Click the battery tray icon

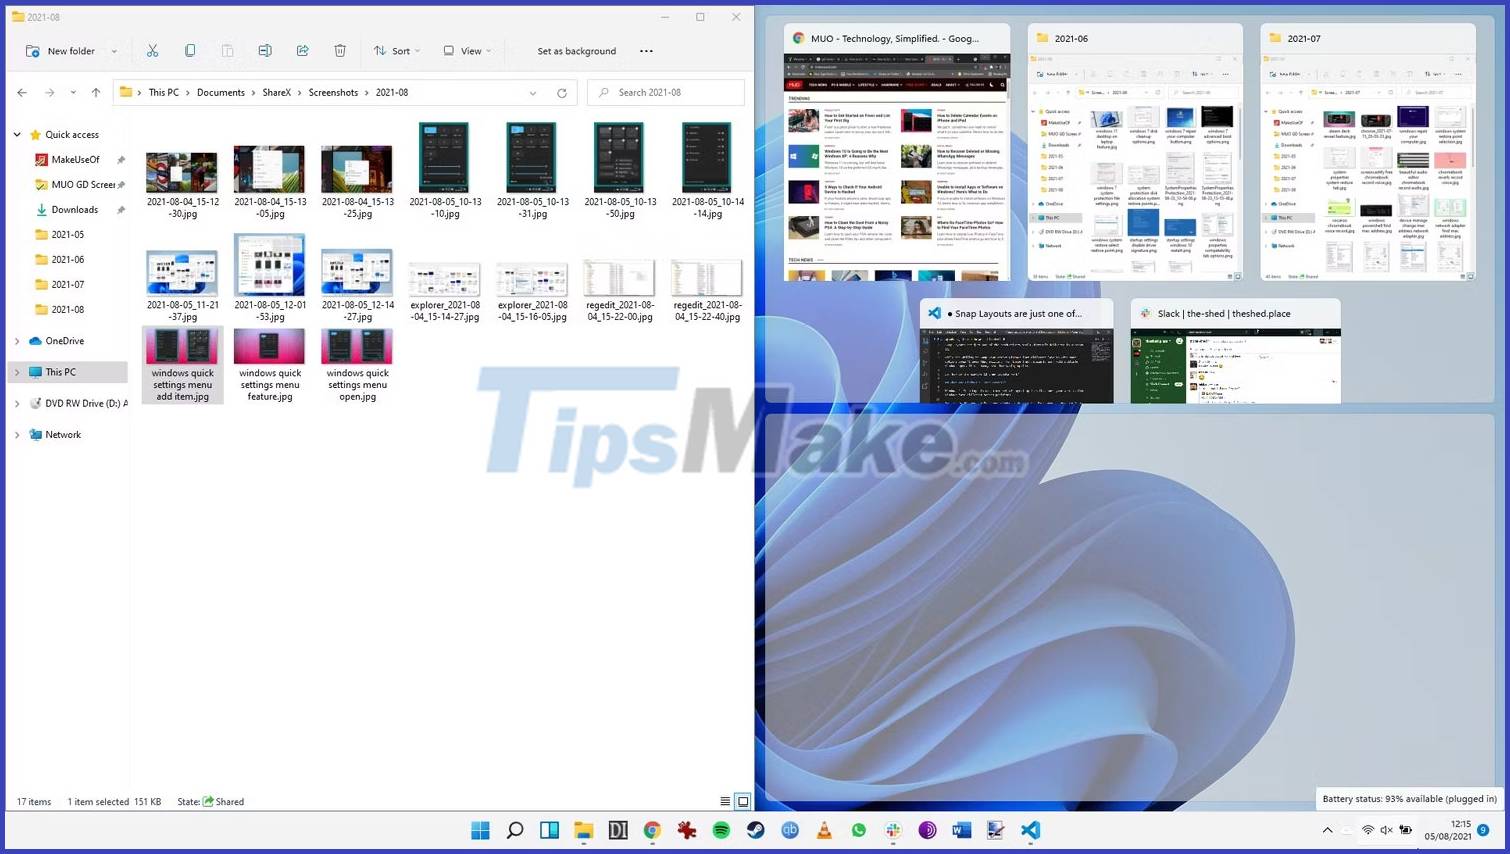tap(1406, 830)
